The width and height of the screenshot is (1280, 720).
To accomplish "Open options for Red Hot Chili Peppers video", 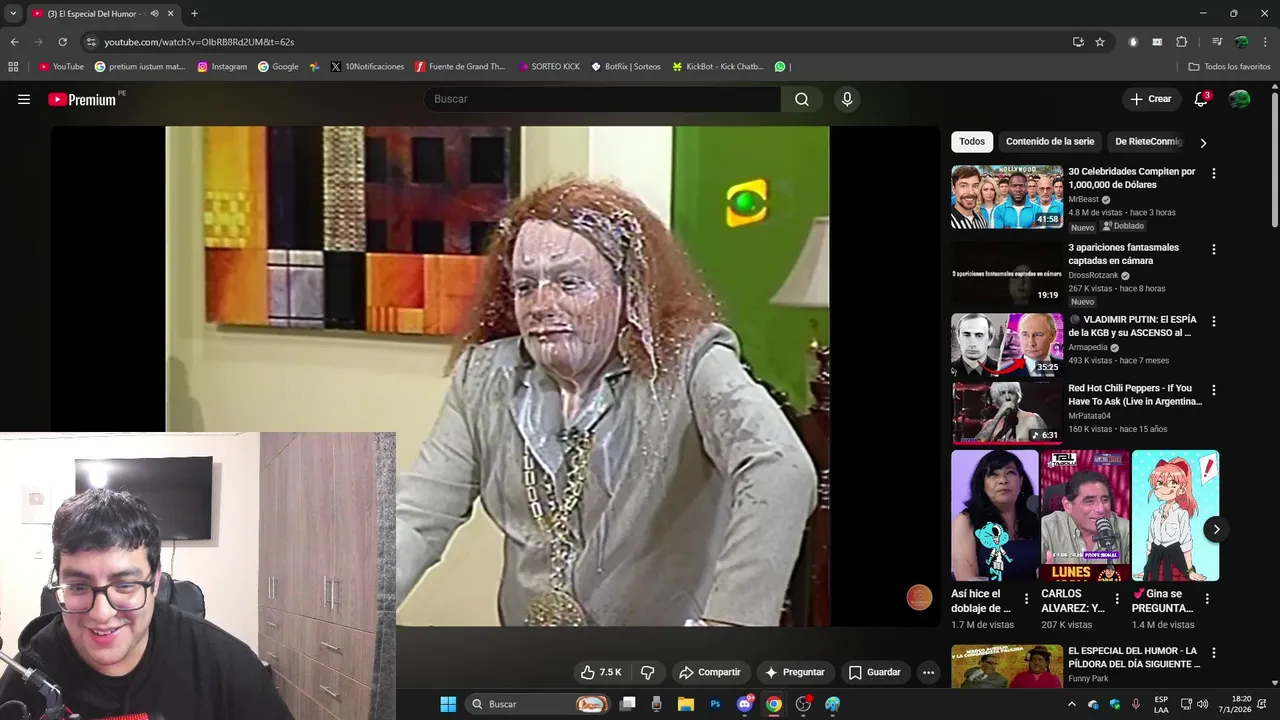I will 1214,390.
